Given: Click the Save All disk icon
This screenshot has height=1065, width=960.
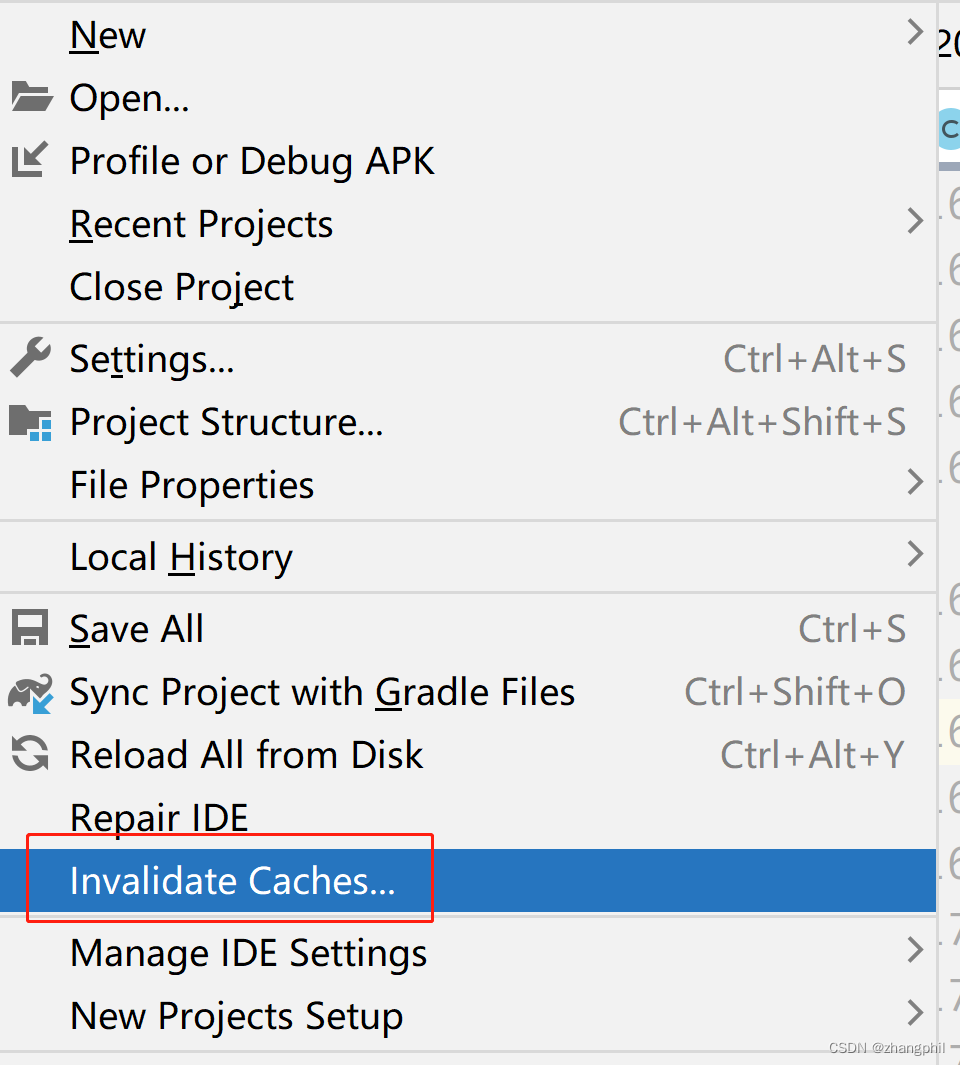Looking at the screenshot, I should coord(30,628).
